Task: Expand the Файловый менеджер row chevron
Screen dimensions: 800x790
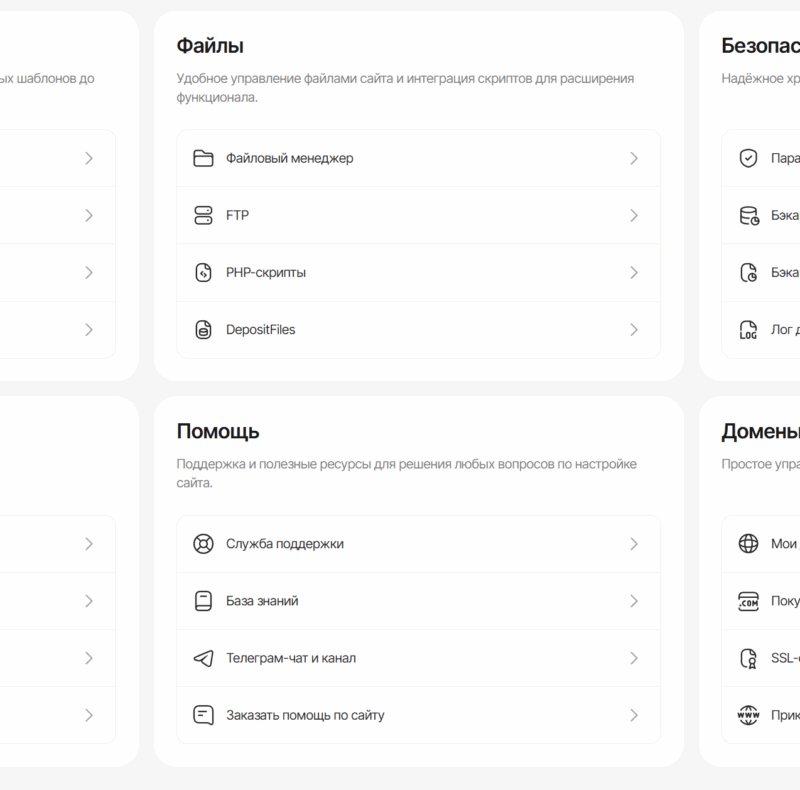Action: (634, 158)
